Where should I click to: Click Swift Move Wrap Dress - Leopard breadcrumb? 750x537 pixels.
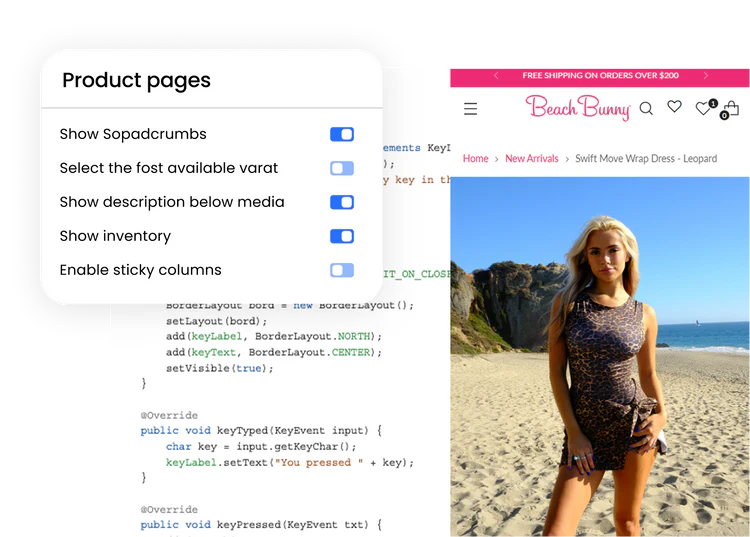646,158
